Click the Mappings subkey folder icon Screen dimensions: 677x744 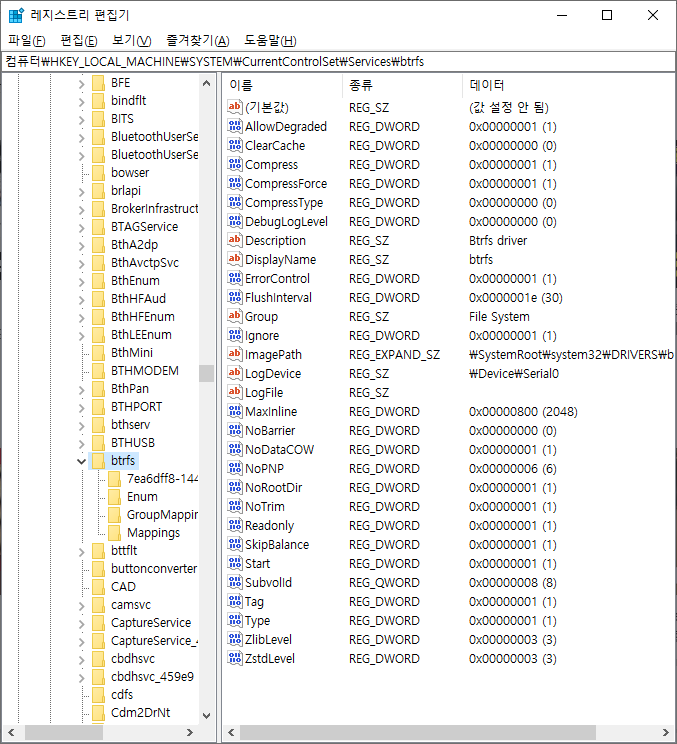(x=114, y=532)
